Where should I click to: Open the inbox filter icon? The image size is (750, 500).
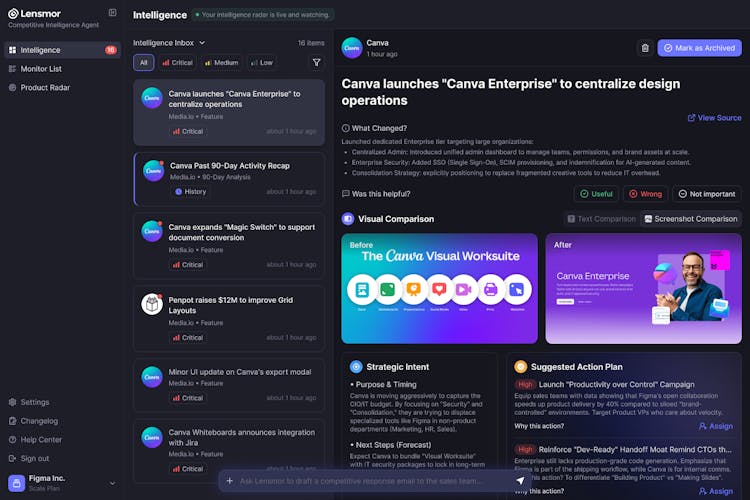click(316, 62)
